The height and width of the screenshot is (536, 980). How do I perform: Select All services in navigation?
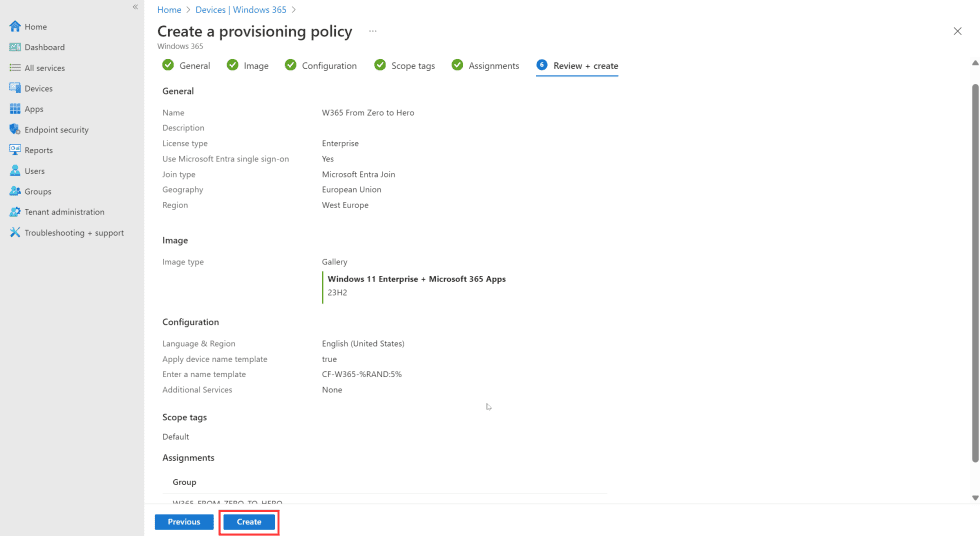pyautogui.click(x=44, y=68)
